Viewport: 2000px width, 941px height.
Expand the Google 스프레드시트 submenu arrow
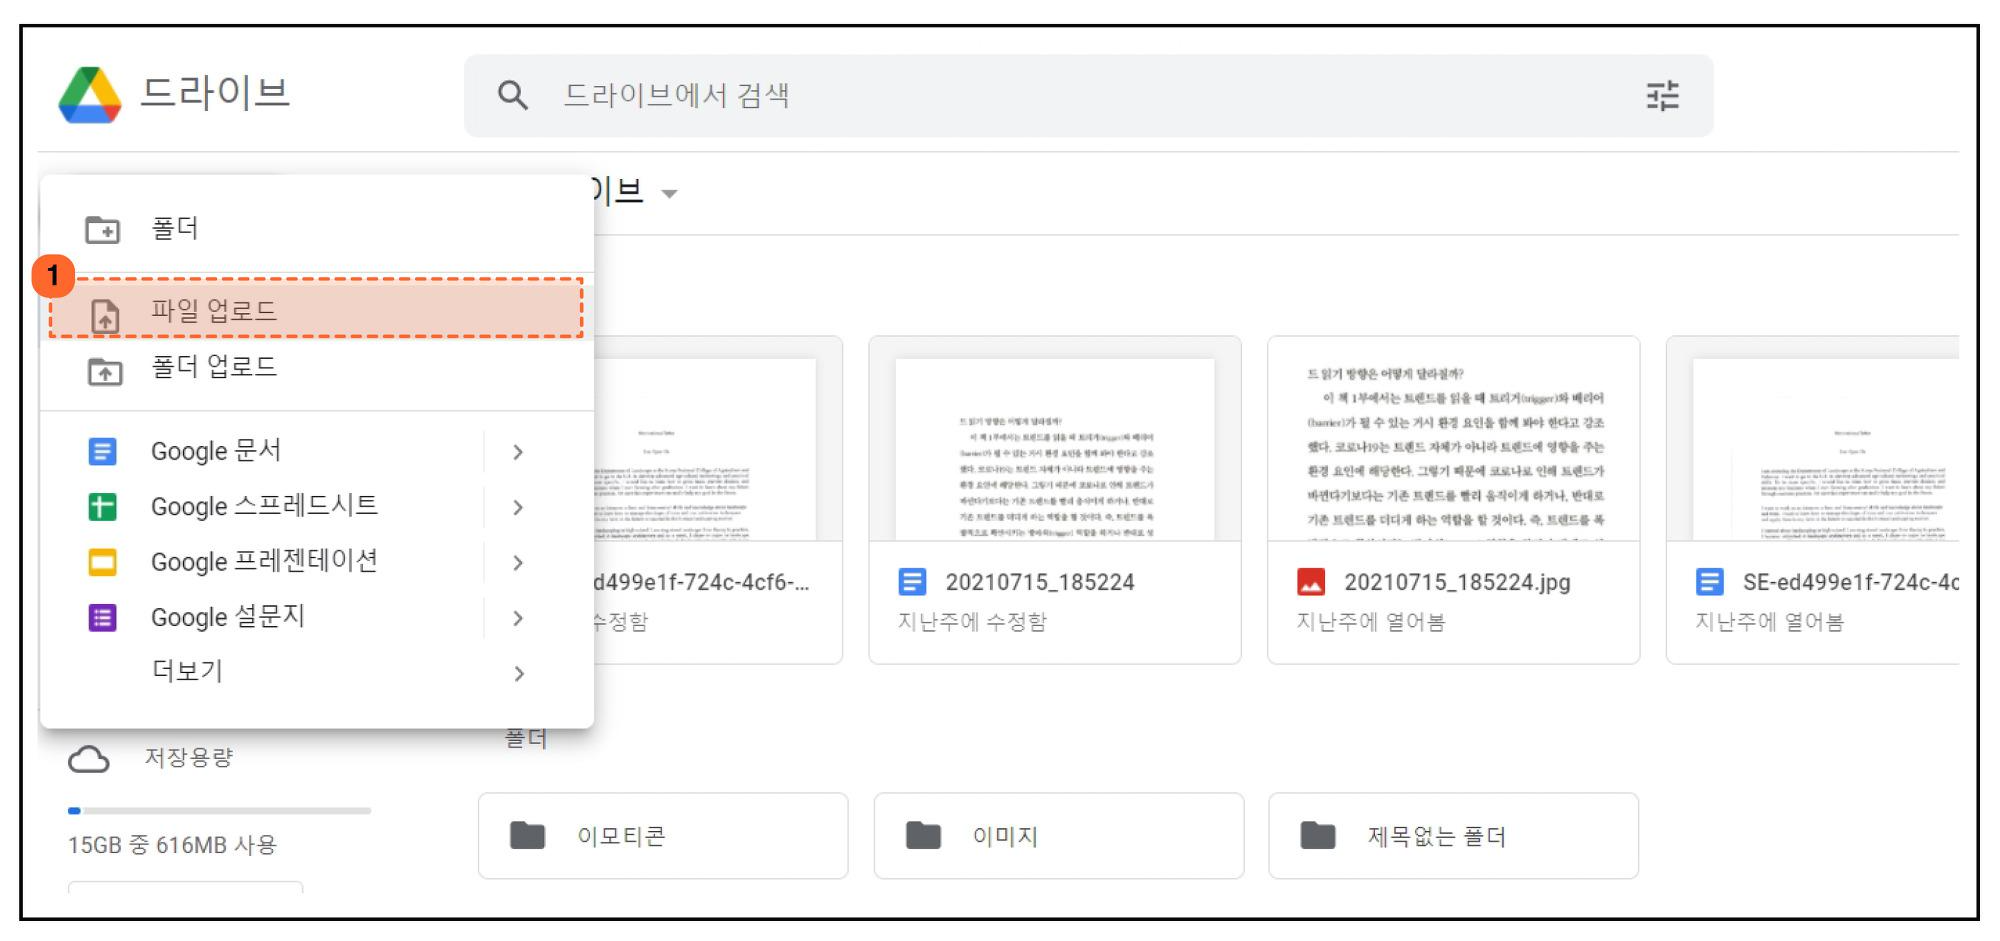(x=517, y=508)
